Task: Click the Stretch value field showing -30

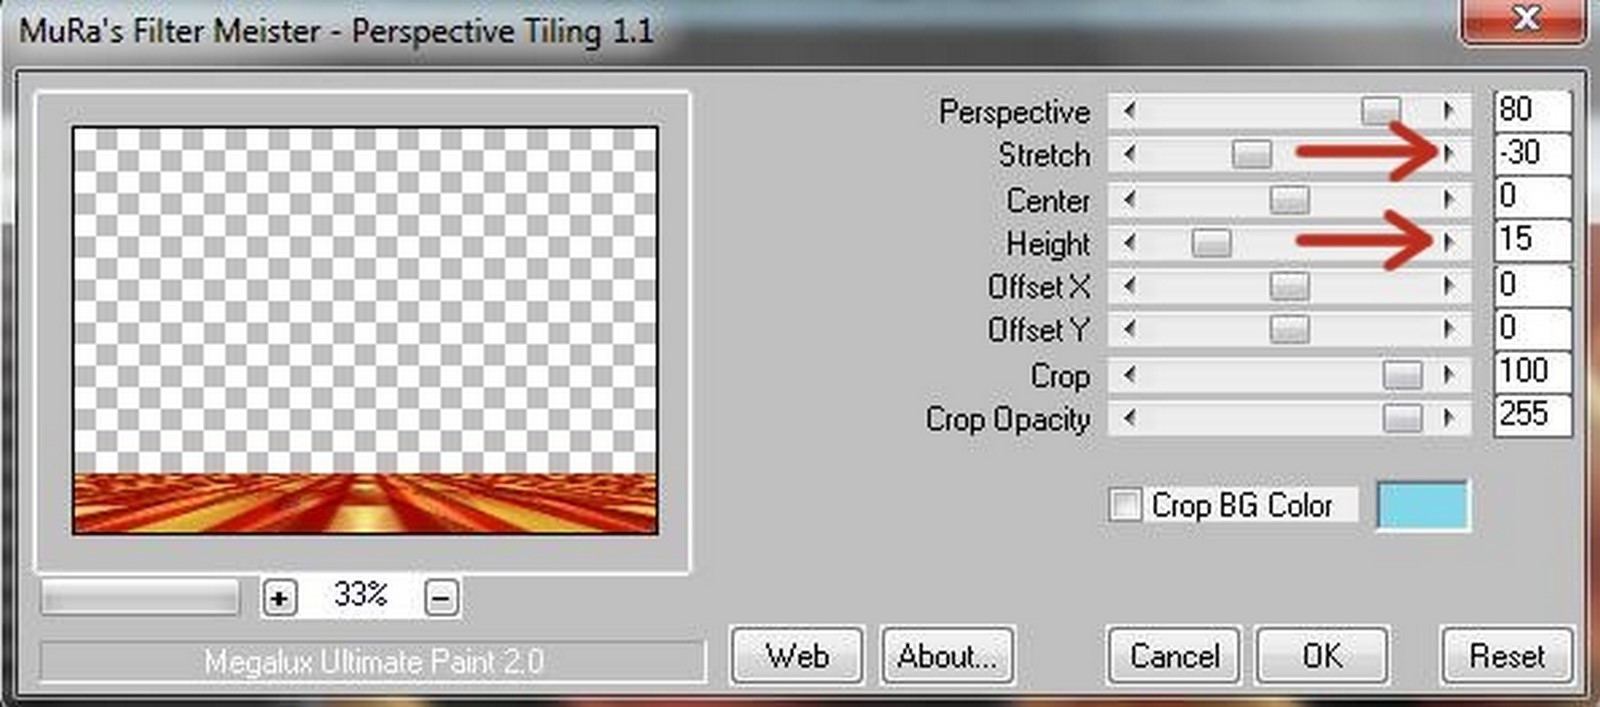Action: (x=1531, y=153)
